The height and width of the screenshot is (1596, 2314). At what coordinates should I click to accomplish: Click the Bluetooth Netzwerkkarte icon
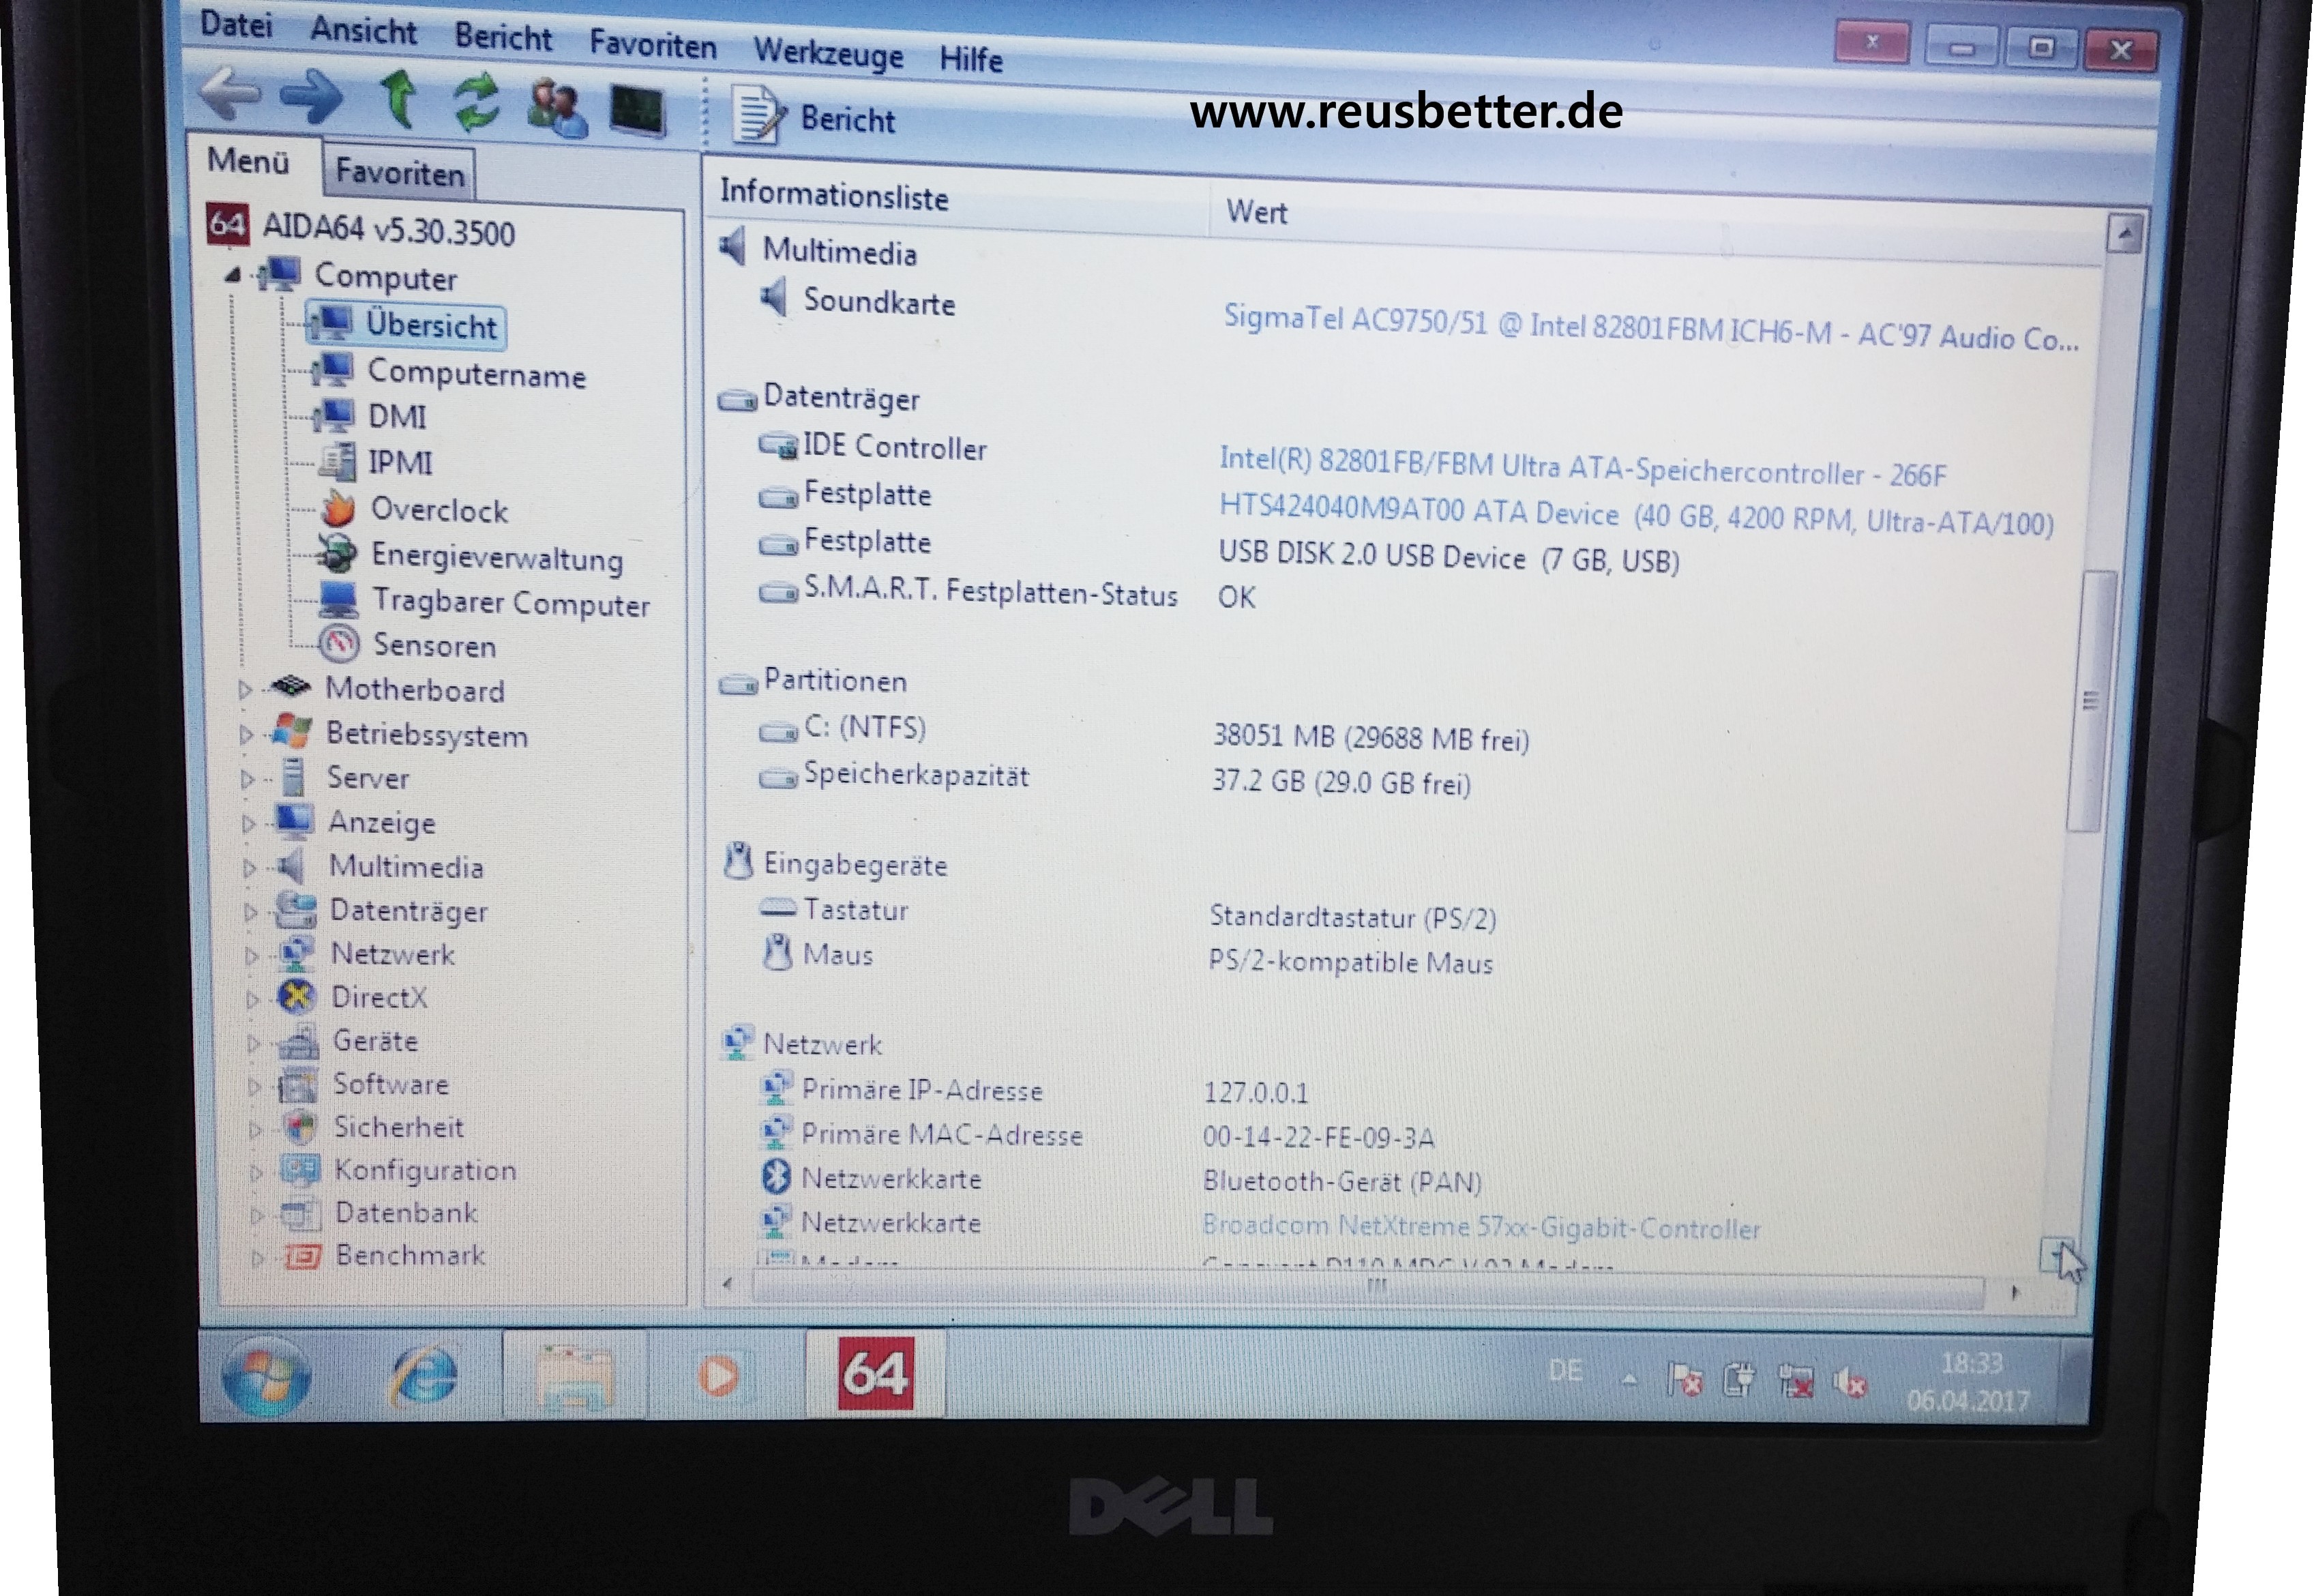(776, 1177)
